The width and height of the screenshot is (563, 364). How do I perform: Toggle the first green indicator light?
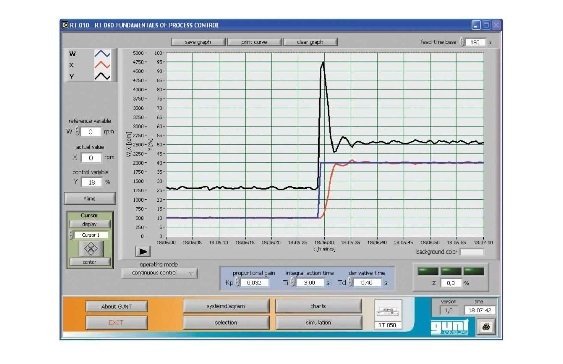click(x=428, y=271)
